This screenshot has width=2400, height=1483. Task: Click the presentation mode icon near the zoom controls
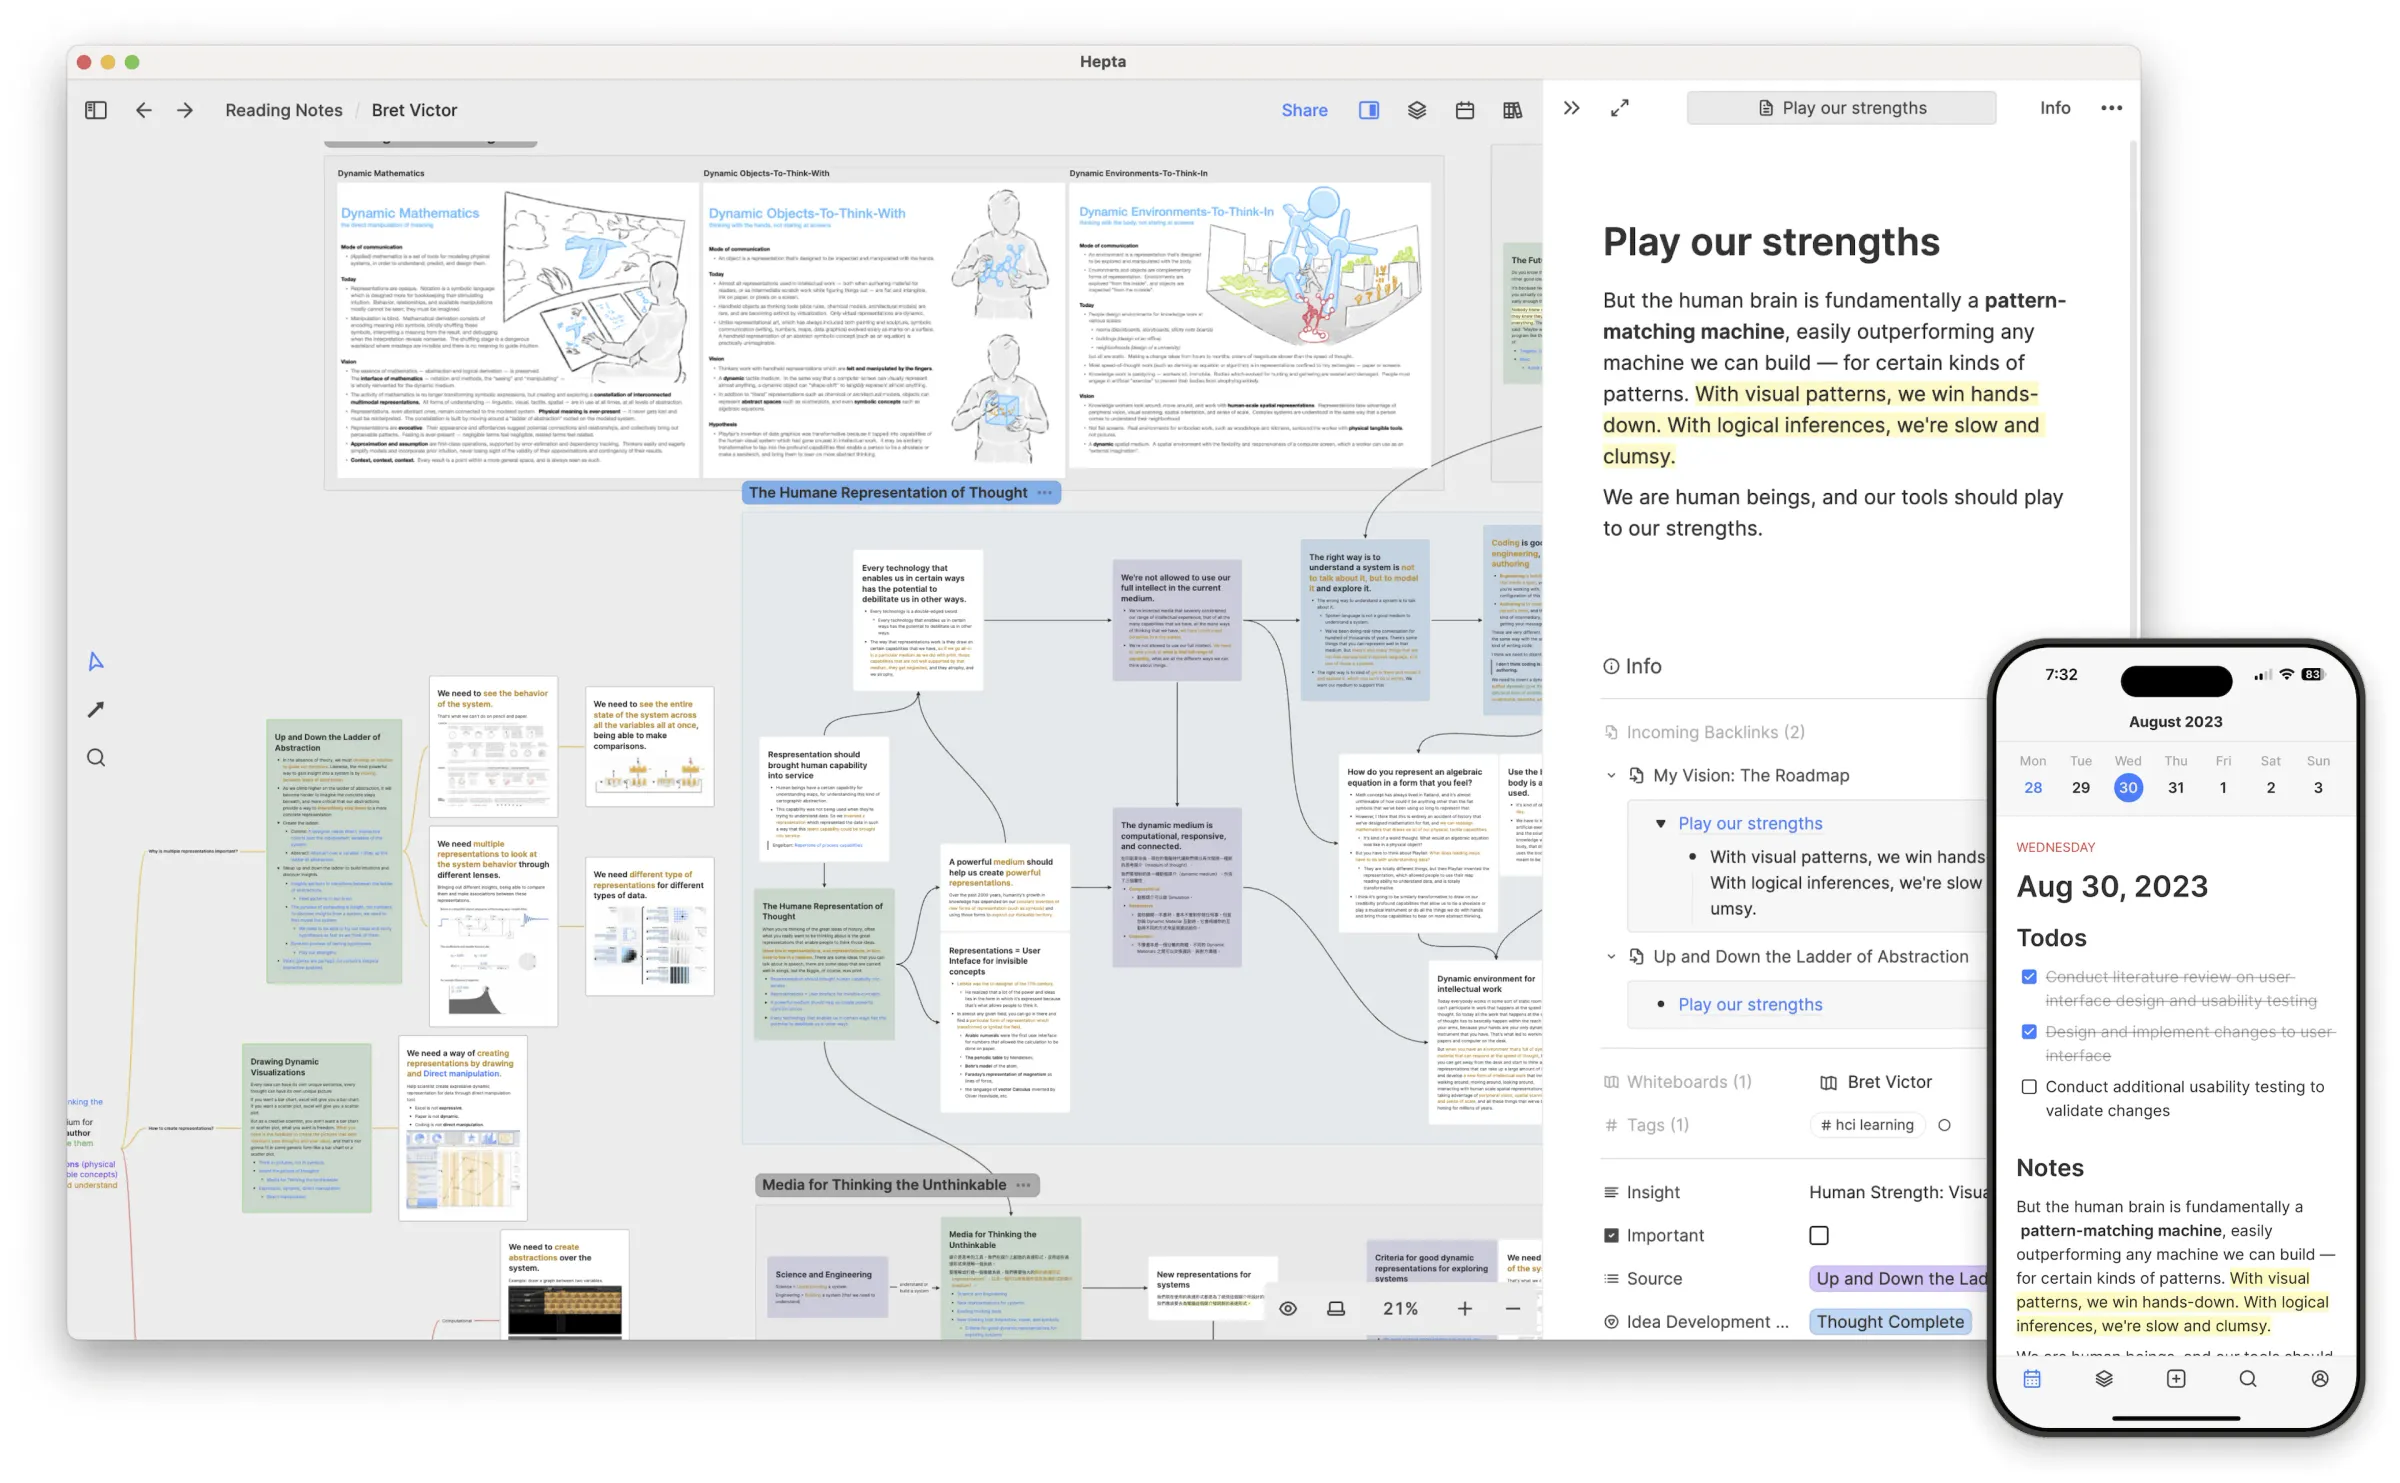point(1336,1308)
